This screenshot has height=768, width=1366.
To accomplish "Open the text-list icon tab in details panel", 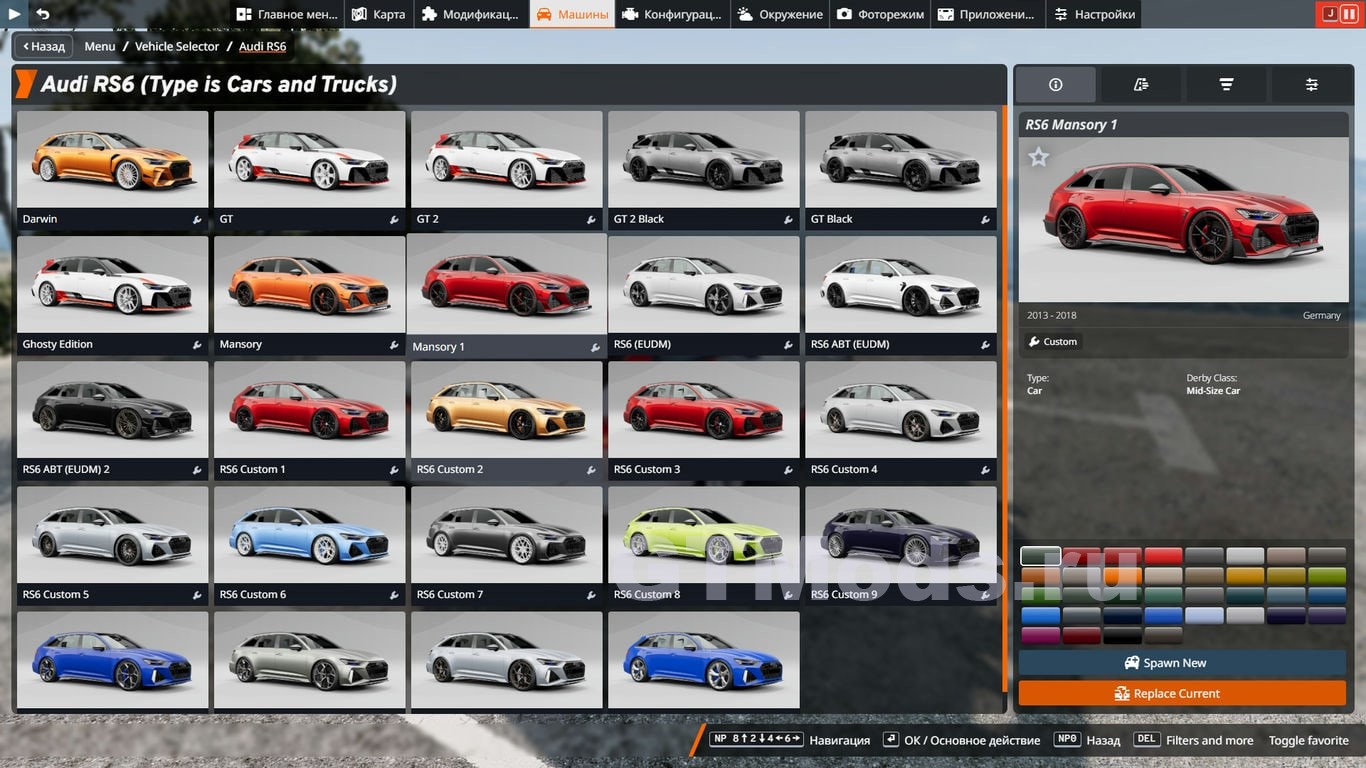I will coord(1141,85).
